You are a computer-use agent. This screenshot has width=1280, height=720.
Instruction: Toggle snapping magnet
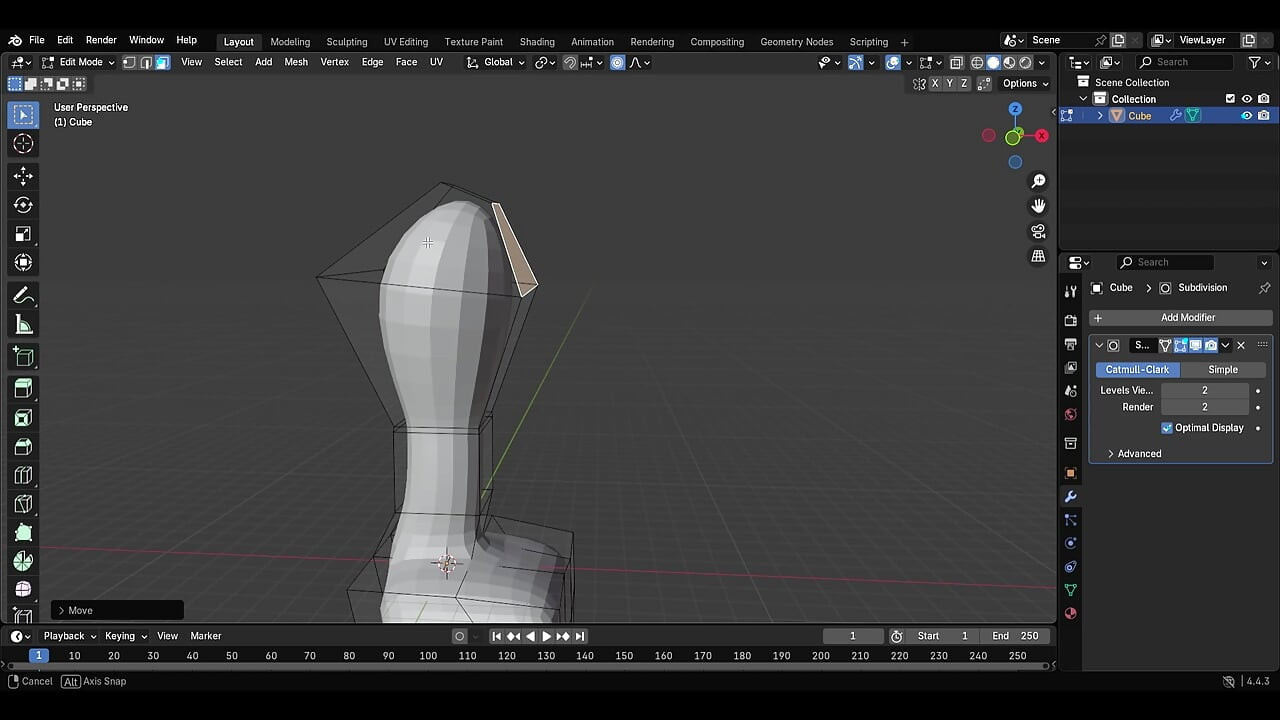pyautogui.click(x=570, y=62)
